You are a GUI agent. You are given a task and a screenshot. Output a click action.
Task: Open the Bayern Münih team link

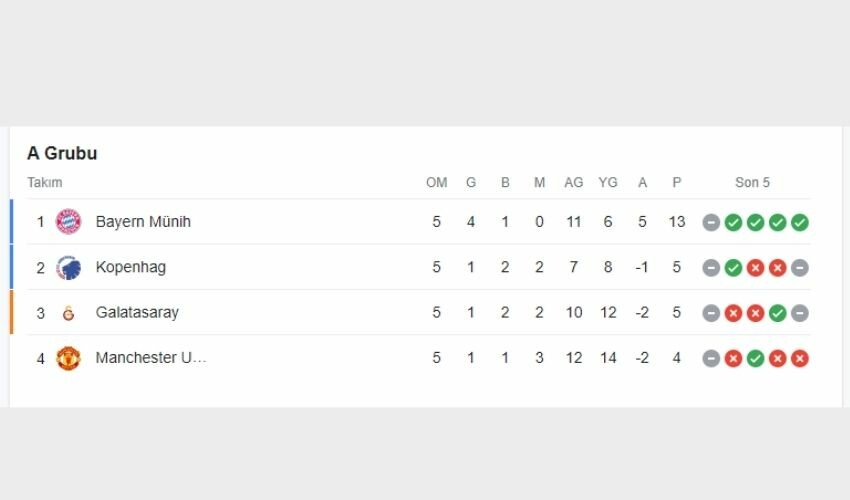tap(143, 222)
